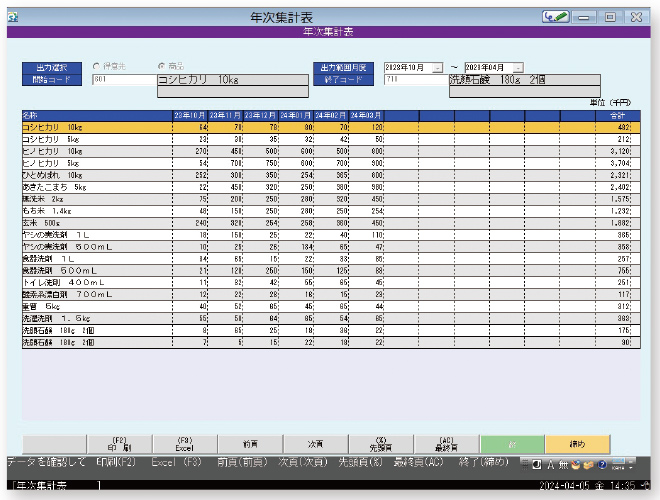Click the IME help question mark icon
The image size is (660, 500).
[x=602, y=465]
